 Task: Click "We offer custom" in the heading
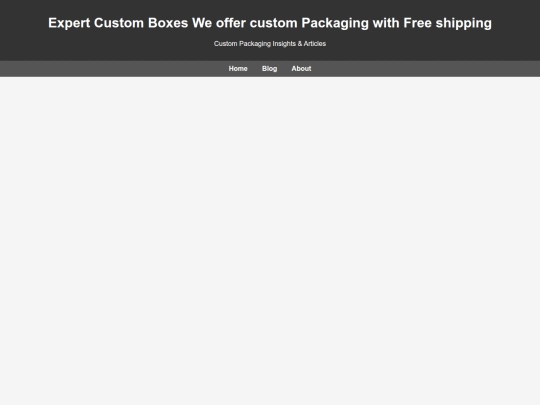[x=245, y=23]
